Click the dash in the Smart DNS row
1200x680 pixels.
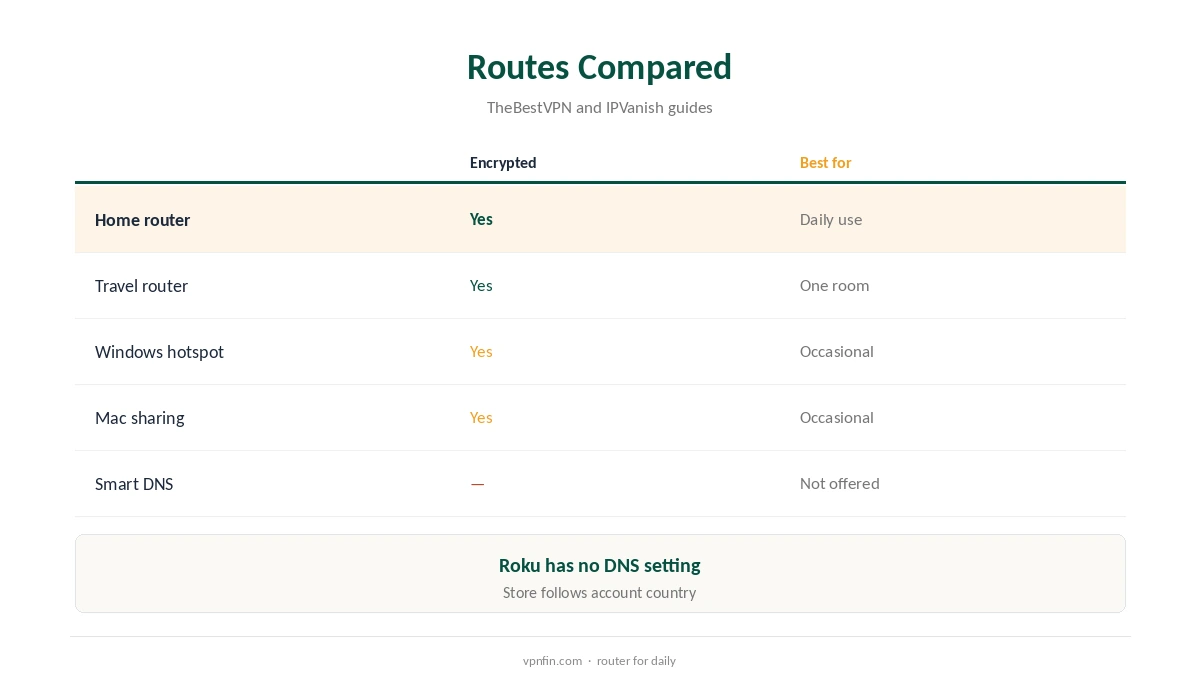(477, 484)
